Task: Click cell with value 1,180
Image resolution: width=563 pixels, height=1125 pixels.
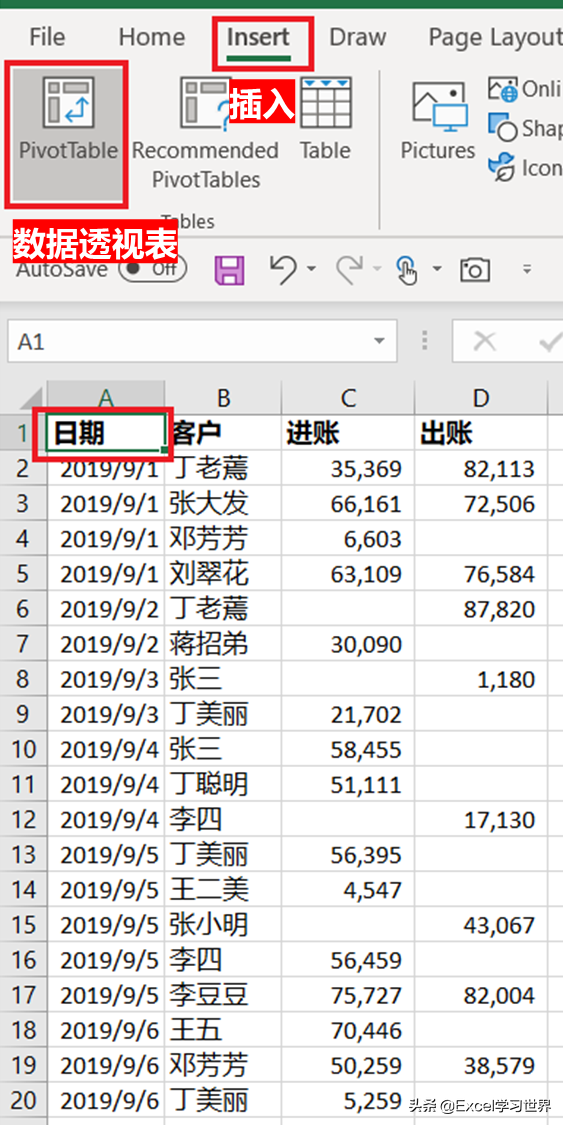Action: click(x=481, y=679)
